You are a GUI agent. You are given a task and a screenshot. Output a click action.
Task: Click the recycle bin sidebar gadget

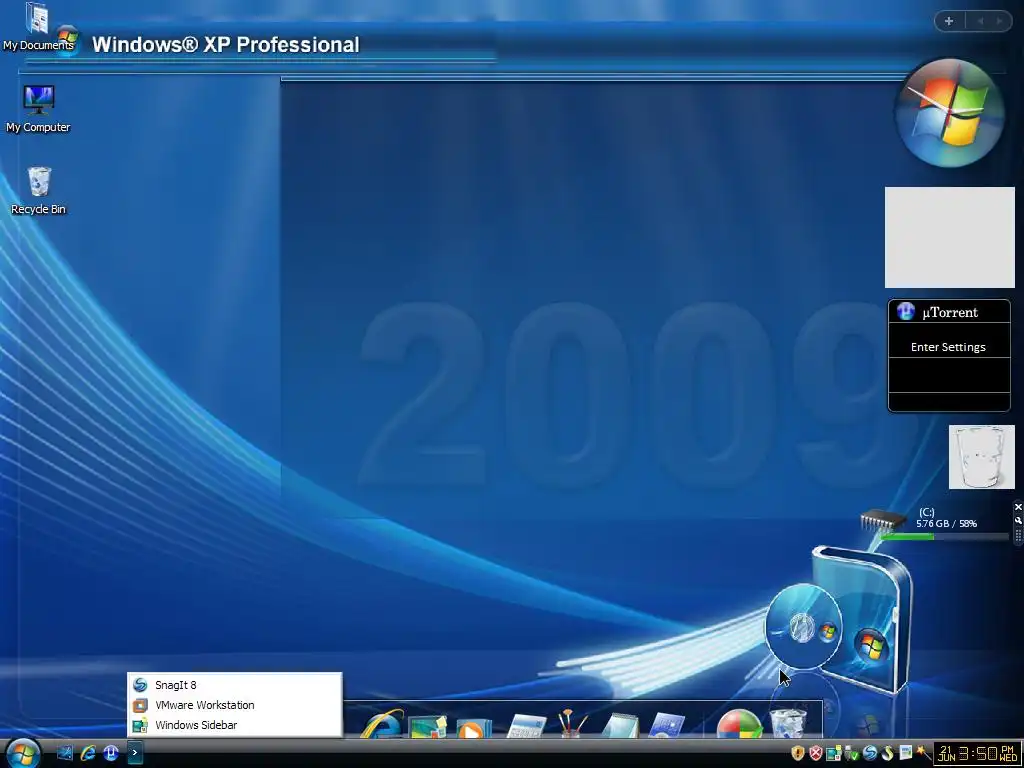pyautogui.click(x=982, y=456)
